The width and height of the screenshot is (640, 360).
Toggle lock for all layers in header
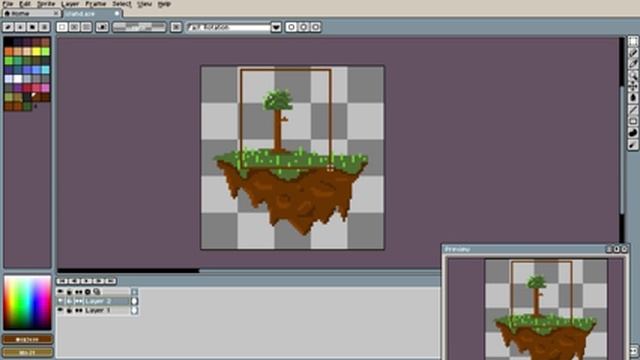point(69,292)
